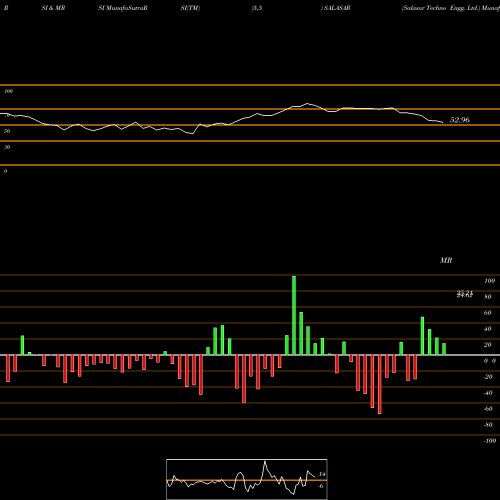500x500 pixels.
Task: Click the MR label above the histogram
Action: pyautogui.click(x=446, y=260)
